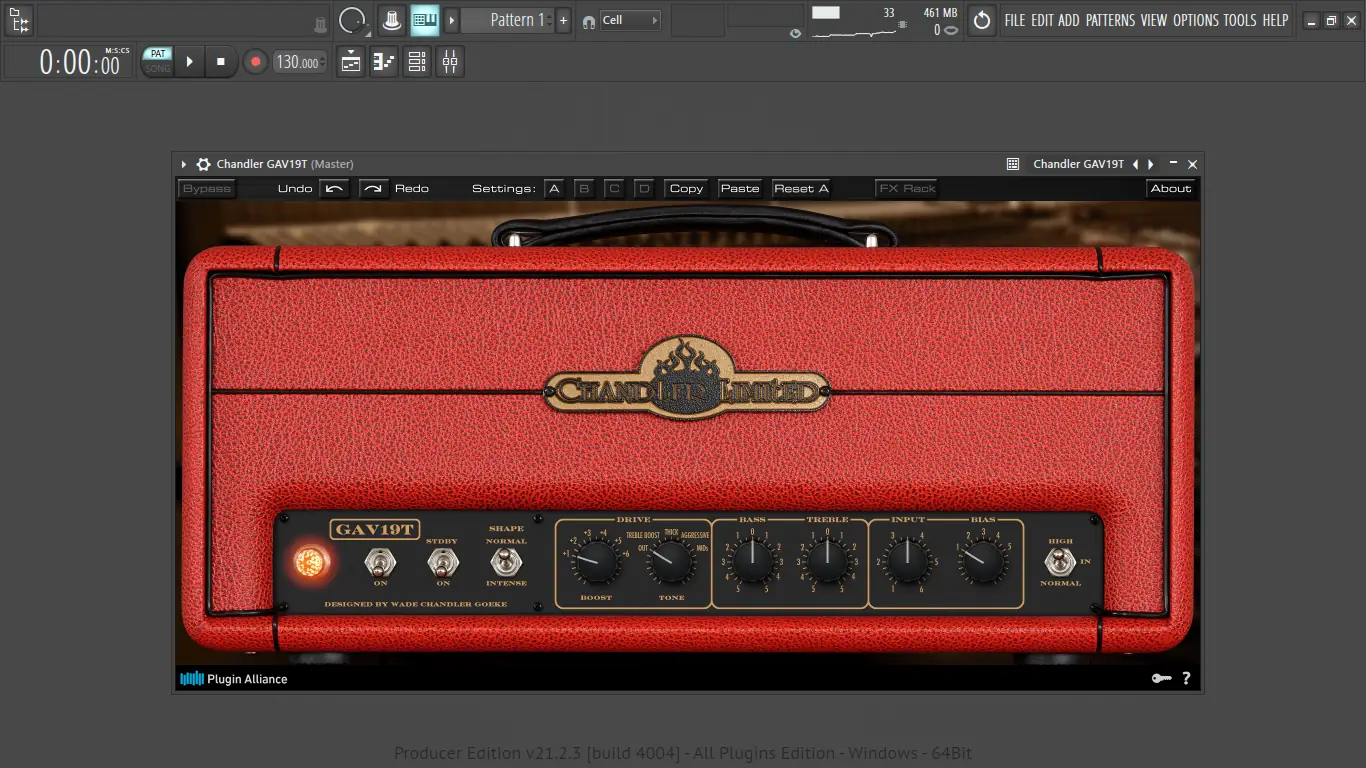Select settings slot D

click(644, 188)
